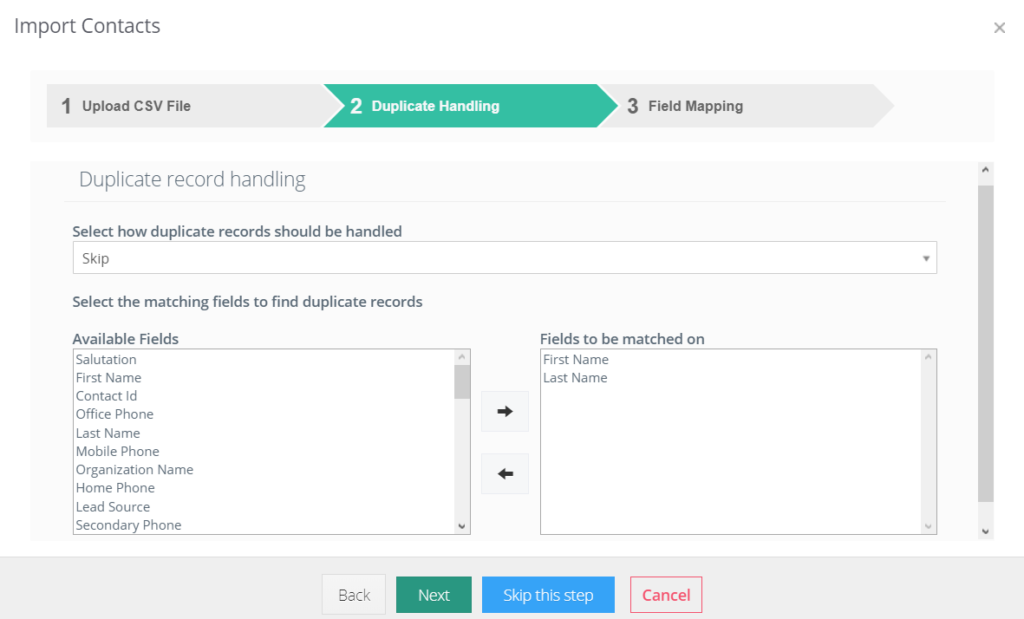Close the Import Contacts dialog
Image resolution: width=1024 pixels, height=619 pixels.
[x=999, y=27]
